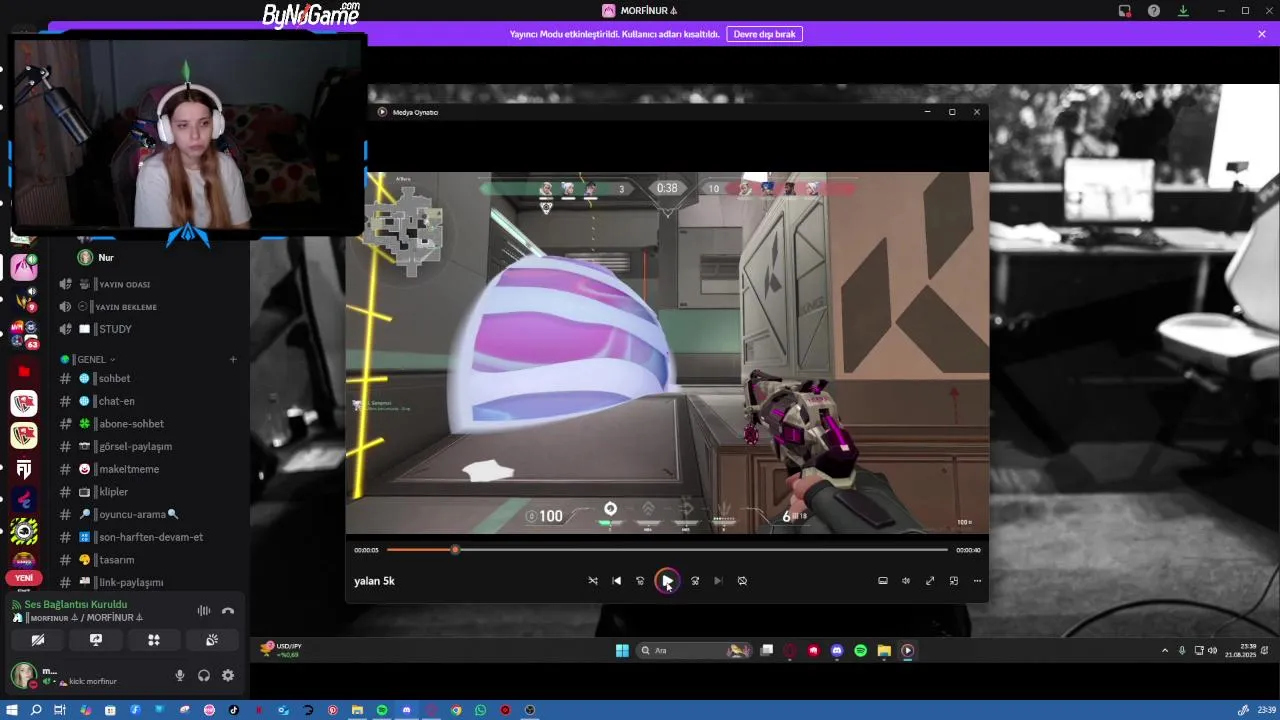1280x720 pixels.
Task: Open Discord user settings gear
Action: pyautogui.click(x=228, y=676)
